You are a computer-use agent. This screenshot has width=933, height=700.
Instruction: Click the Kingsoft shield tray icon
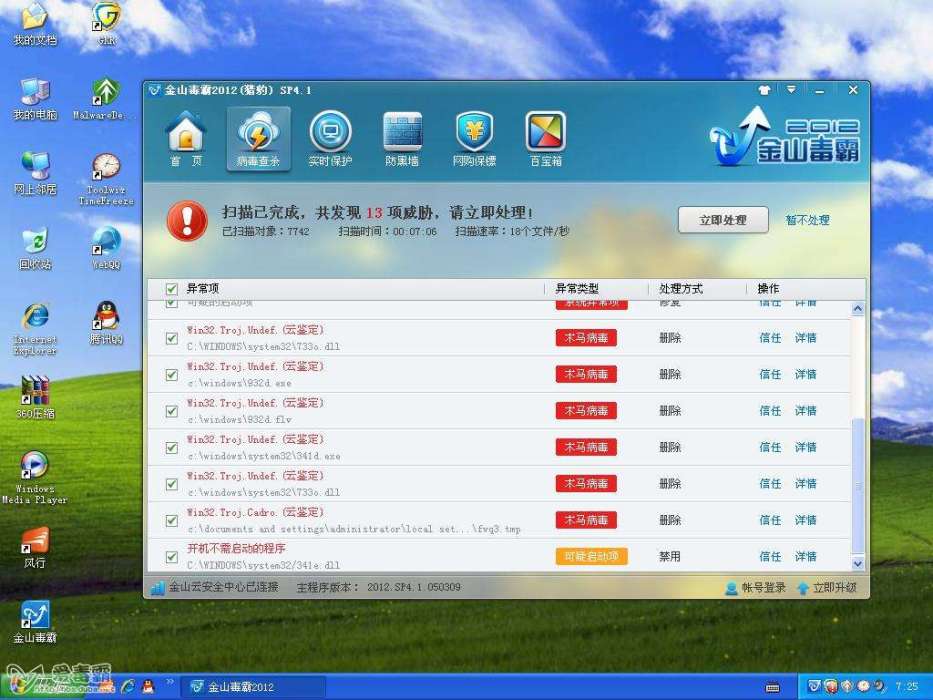pos(813,686)
